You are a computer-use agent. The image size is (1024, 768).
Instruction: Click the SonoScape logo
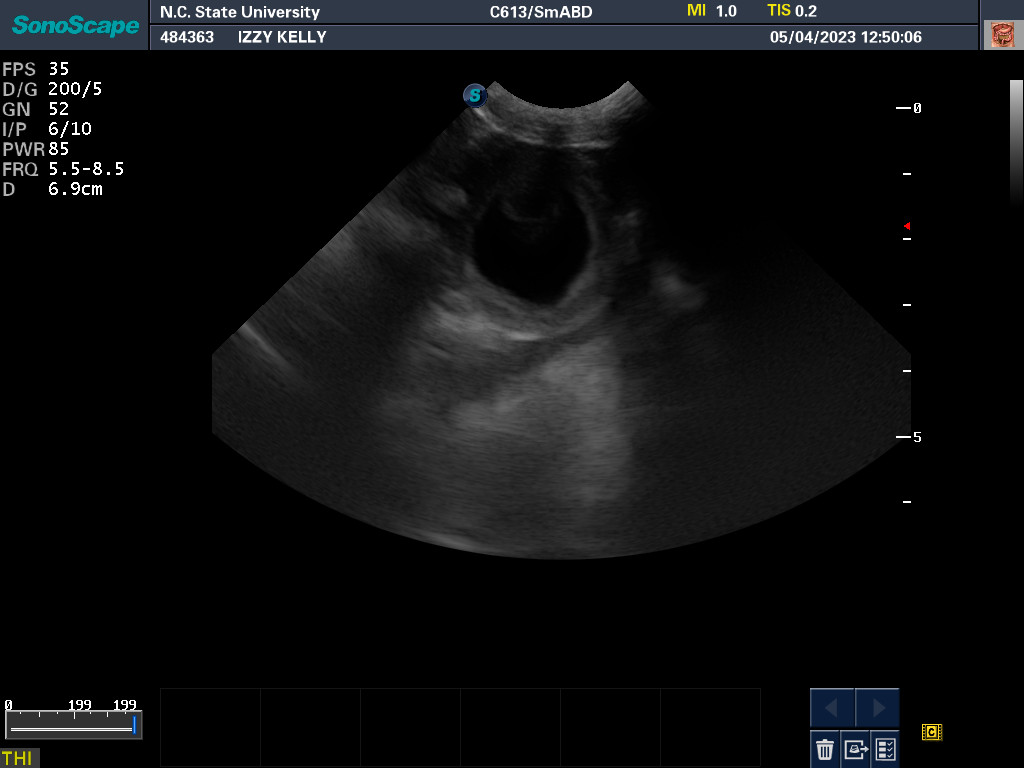click(75, 25)
